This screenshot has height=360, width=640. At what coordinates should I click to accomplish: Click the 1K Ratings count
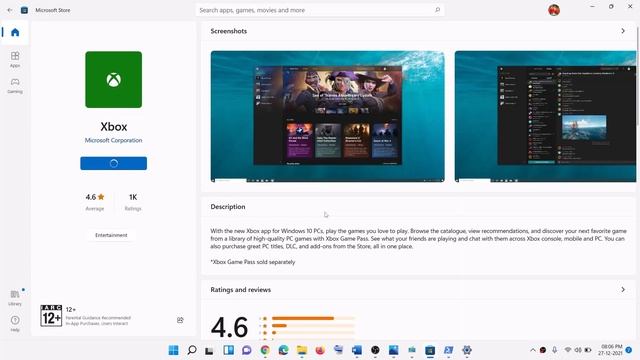point(133,202)
